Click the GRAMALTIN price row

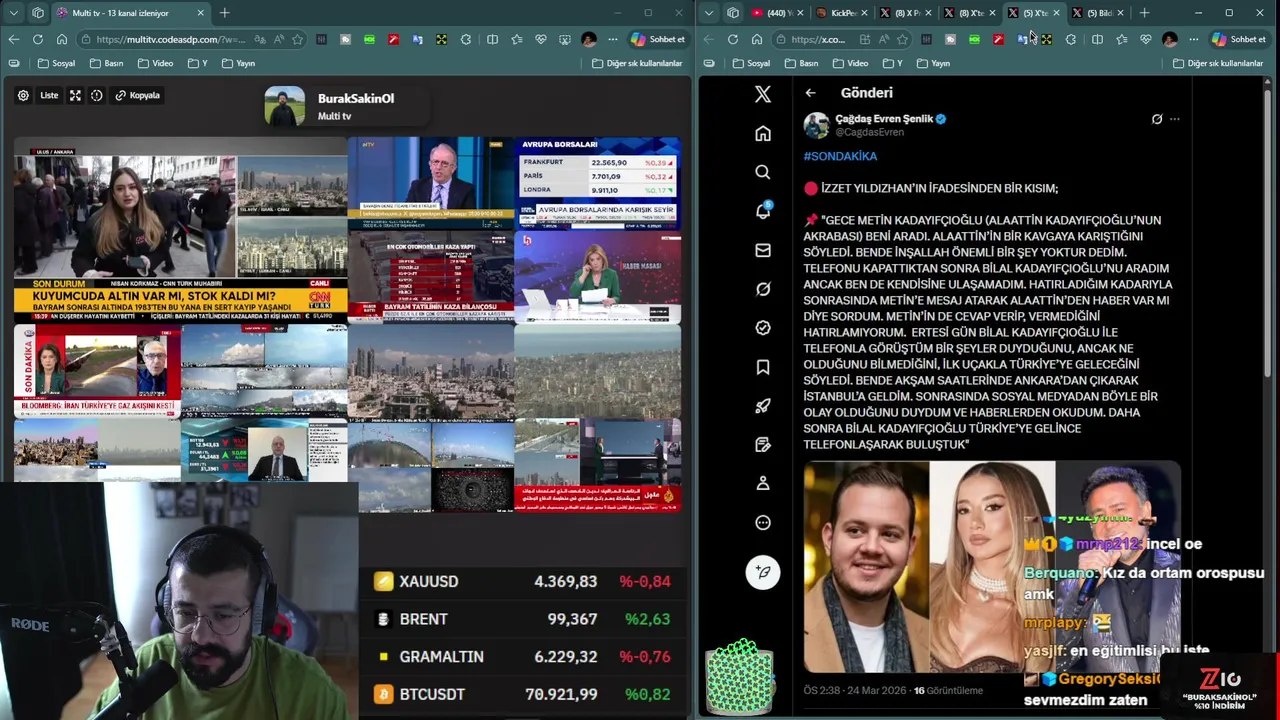522,657
